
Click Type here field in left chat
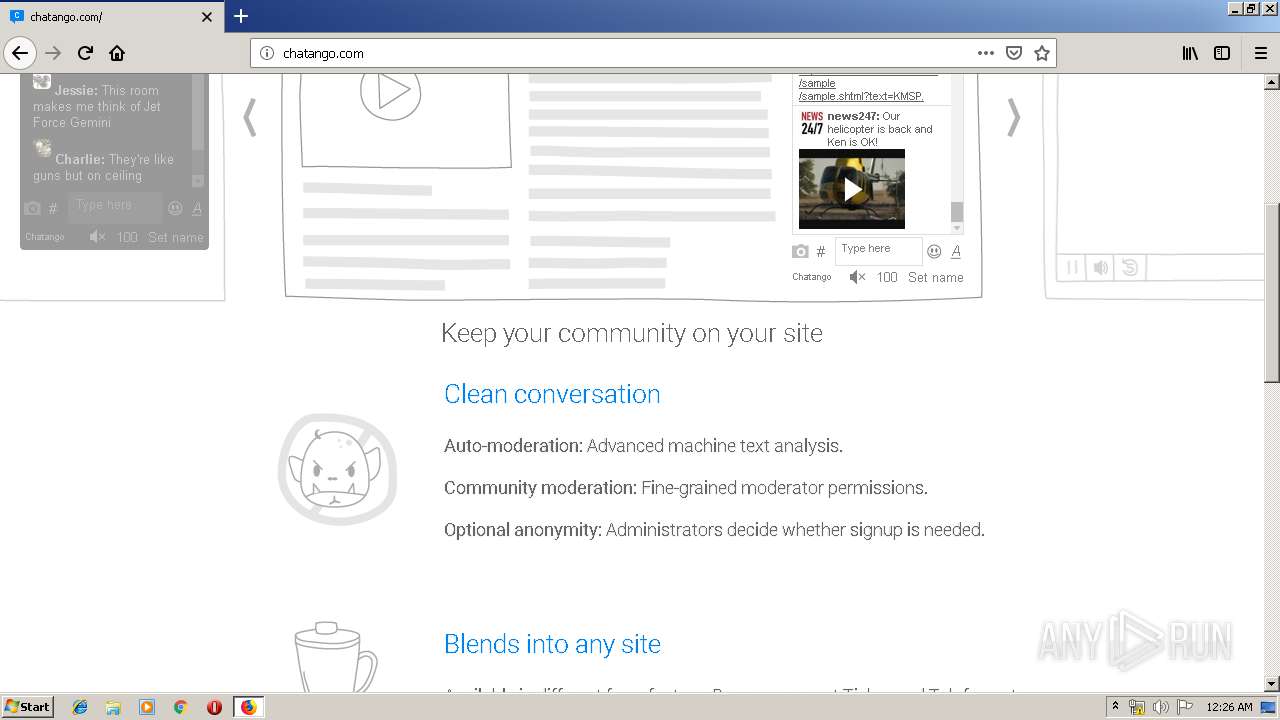coord(115,207)
